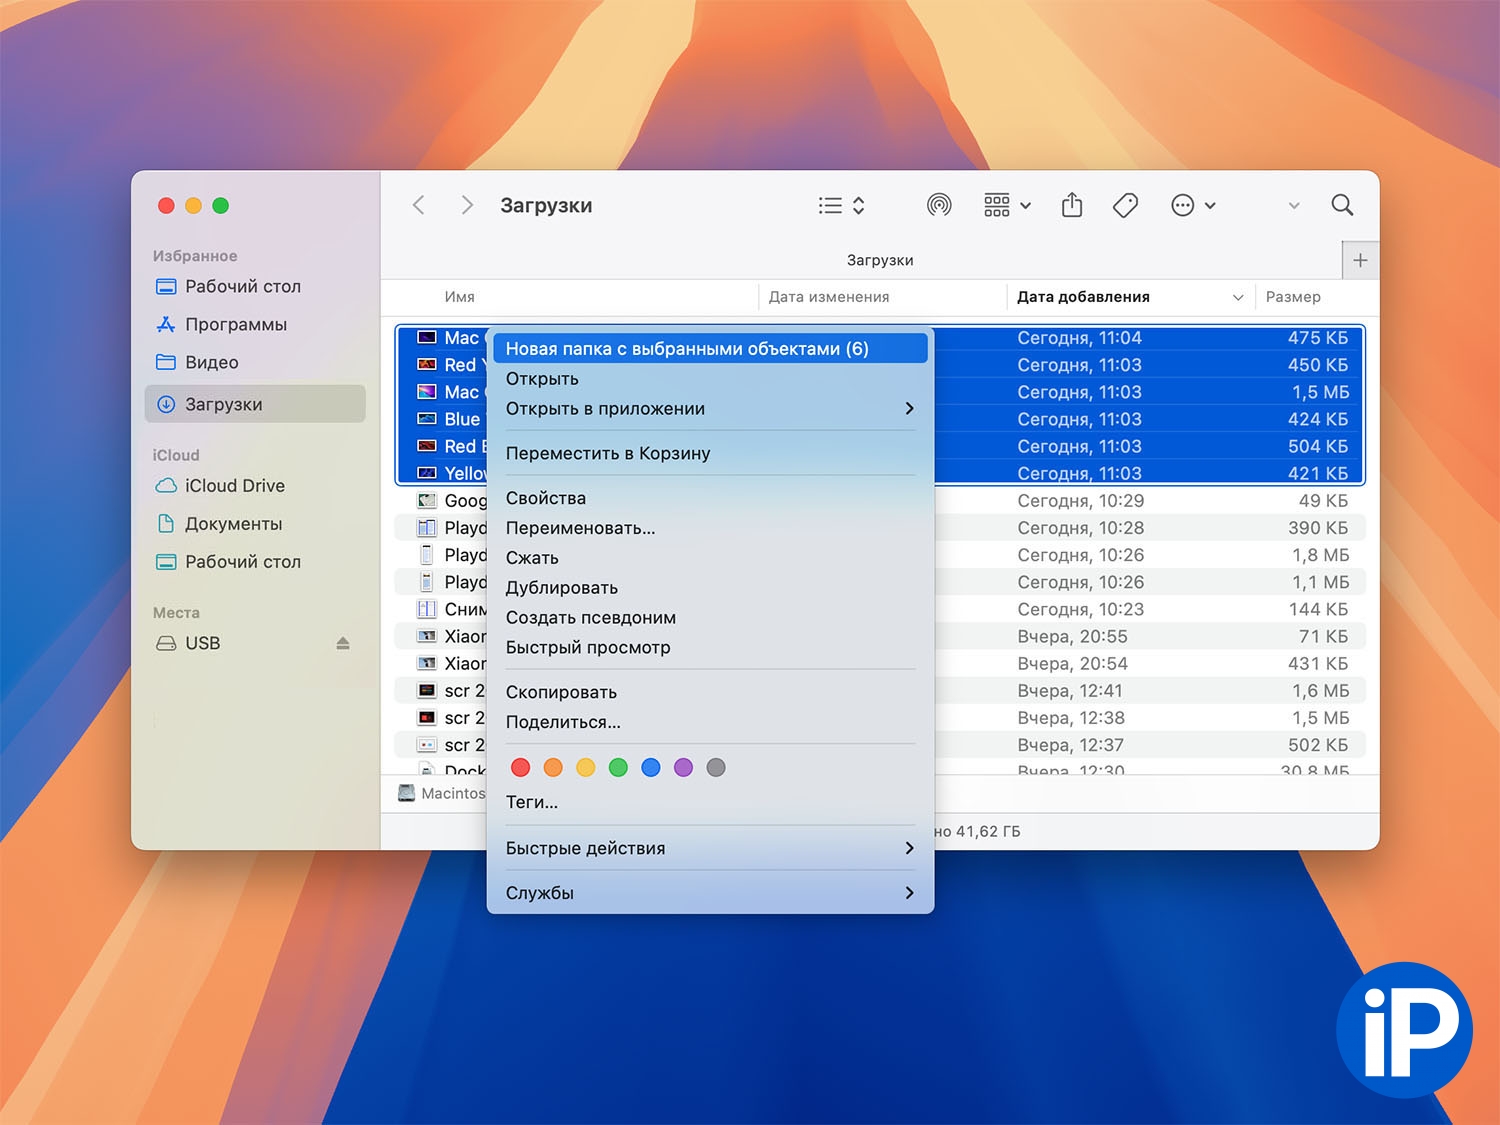Click the tag icon in toolbar
The width and height of the screenshot is (1500, 1125).
pyautogui.click(x=1125, y=205)
